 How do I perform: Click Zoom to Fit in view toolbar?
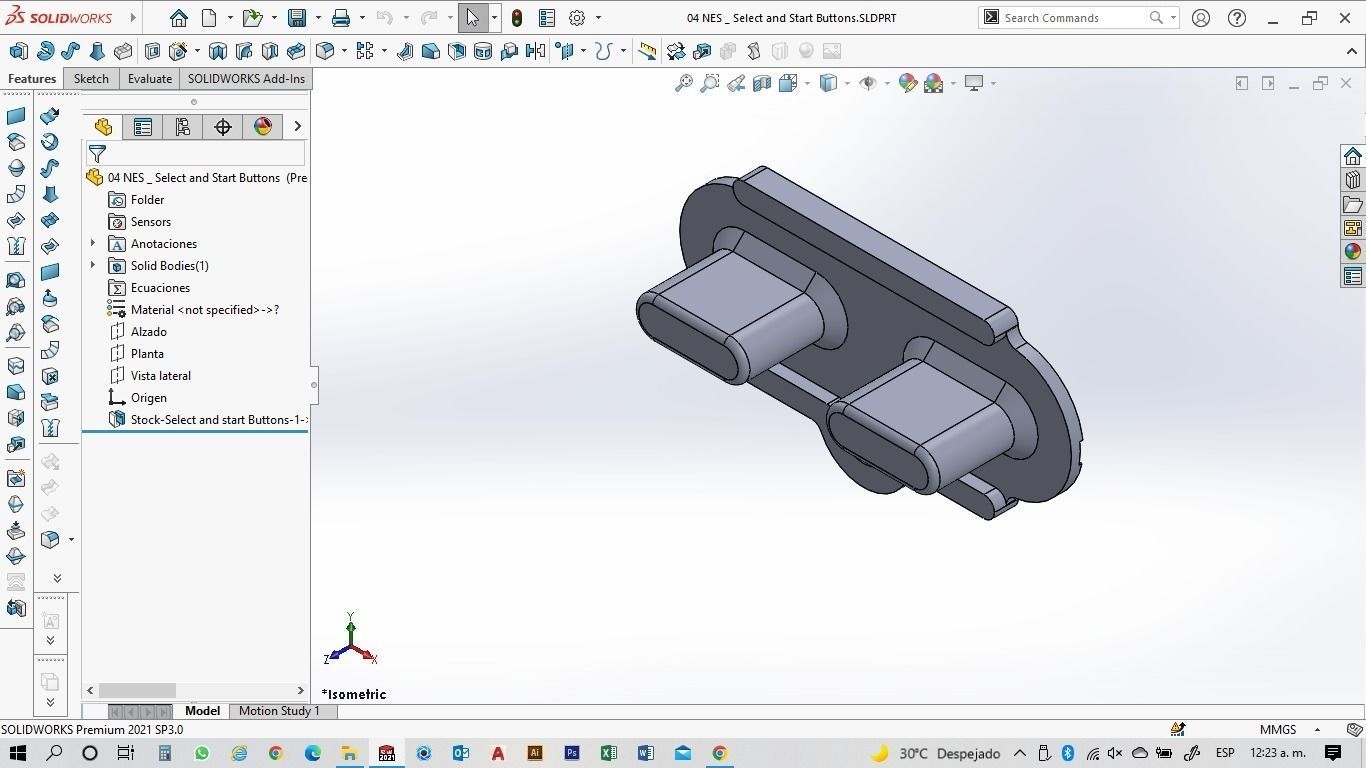684,83
